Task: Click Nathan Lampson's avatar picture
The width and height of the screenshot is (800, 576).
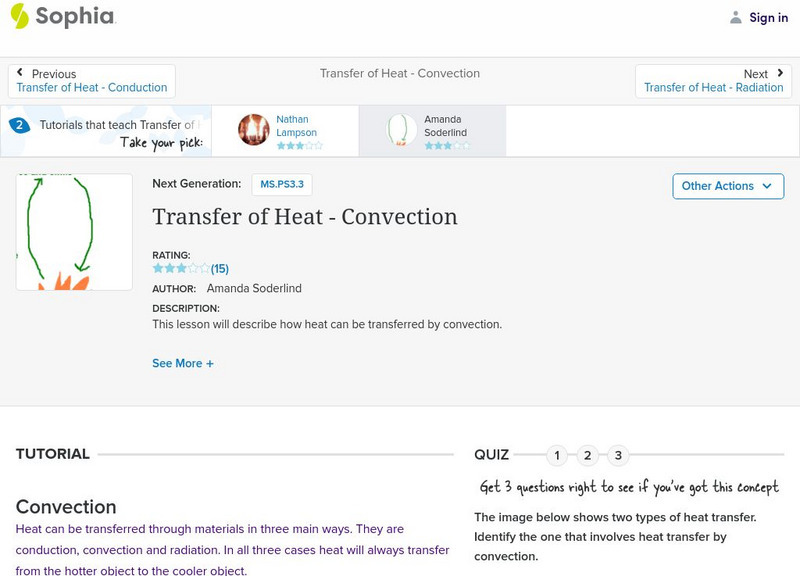Action: (x=254, y=130)
